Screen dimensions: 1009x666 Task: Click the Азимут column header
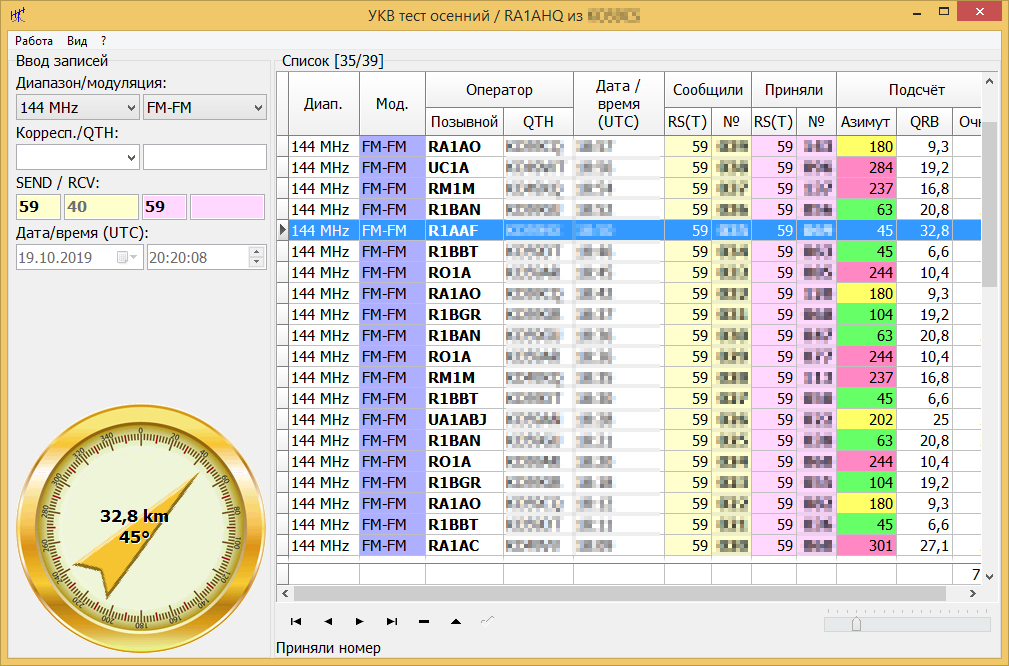tap(865, 122)
